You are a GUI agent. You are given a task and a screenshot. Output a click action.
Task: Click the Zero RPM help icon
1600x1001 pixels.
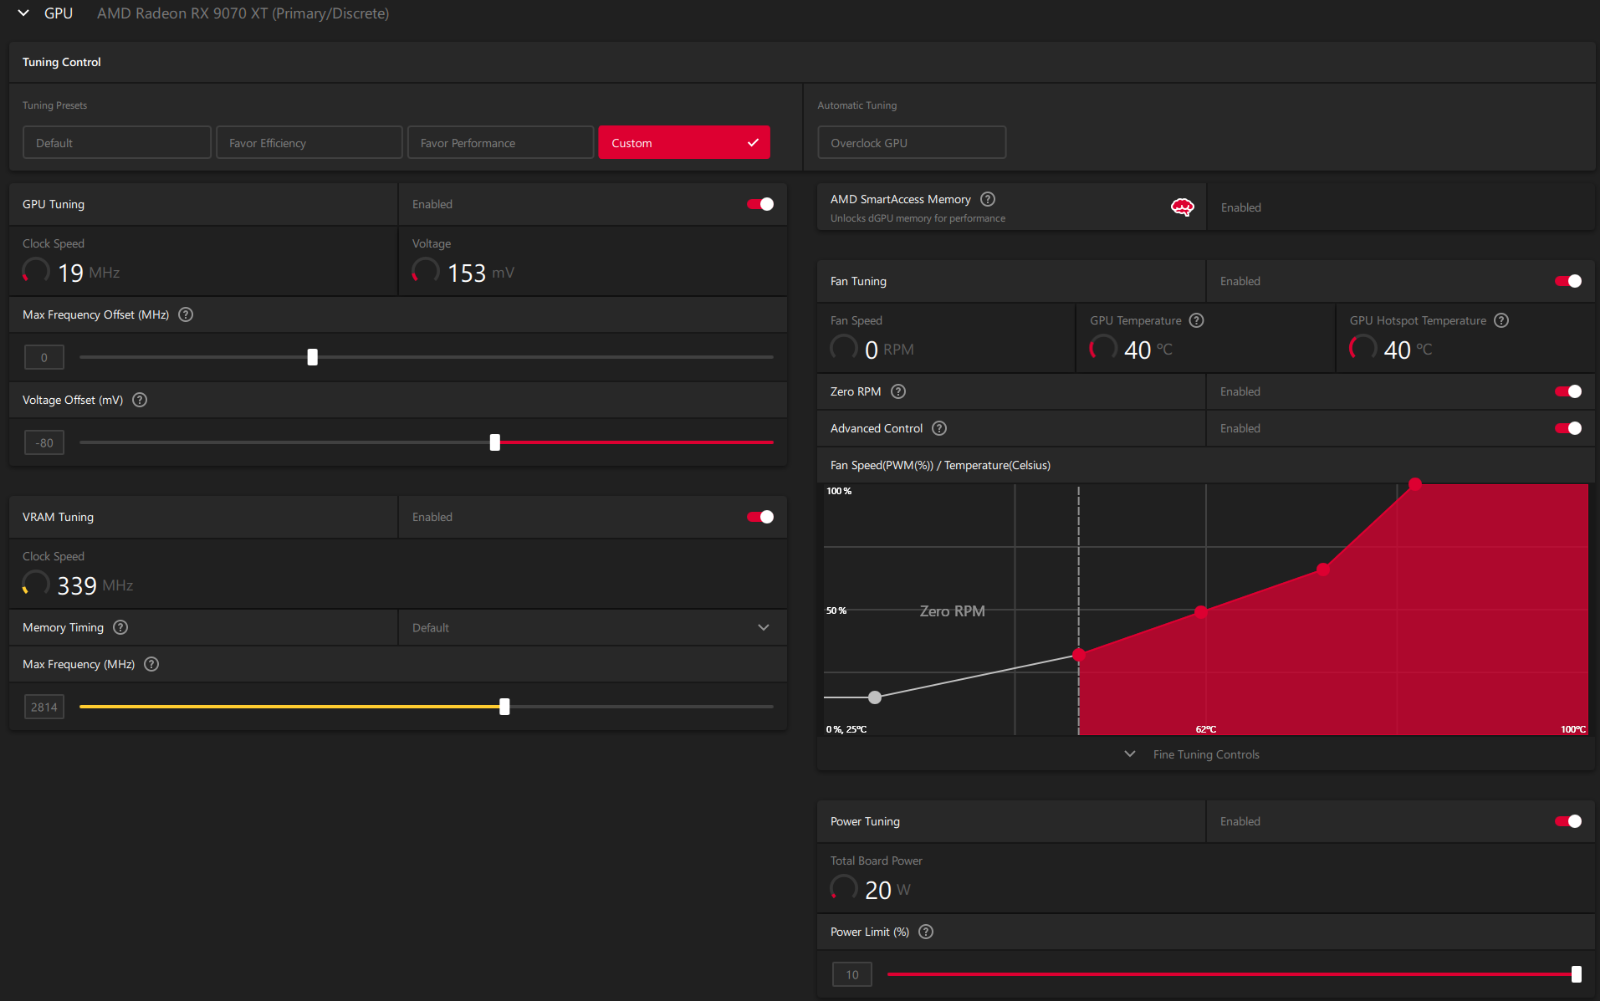(x=898, y=392)
